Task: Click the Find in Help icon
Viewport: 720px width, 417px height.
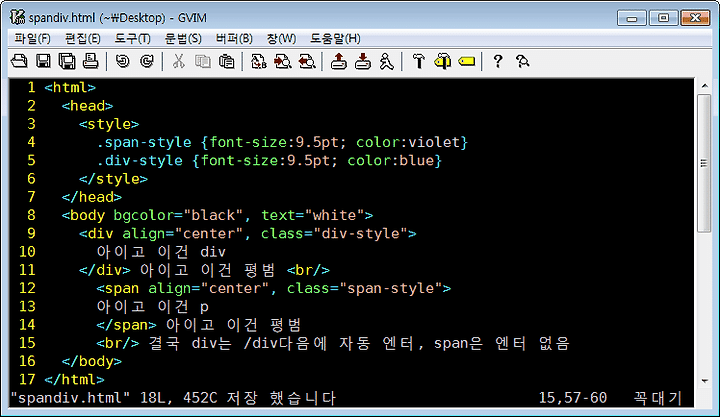Action: (x=522, y=61)
